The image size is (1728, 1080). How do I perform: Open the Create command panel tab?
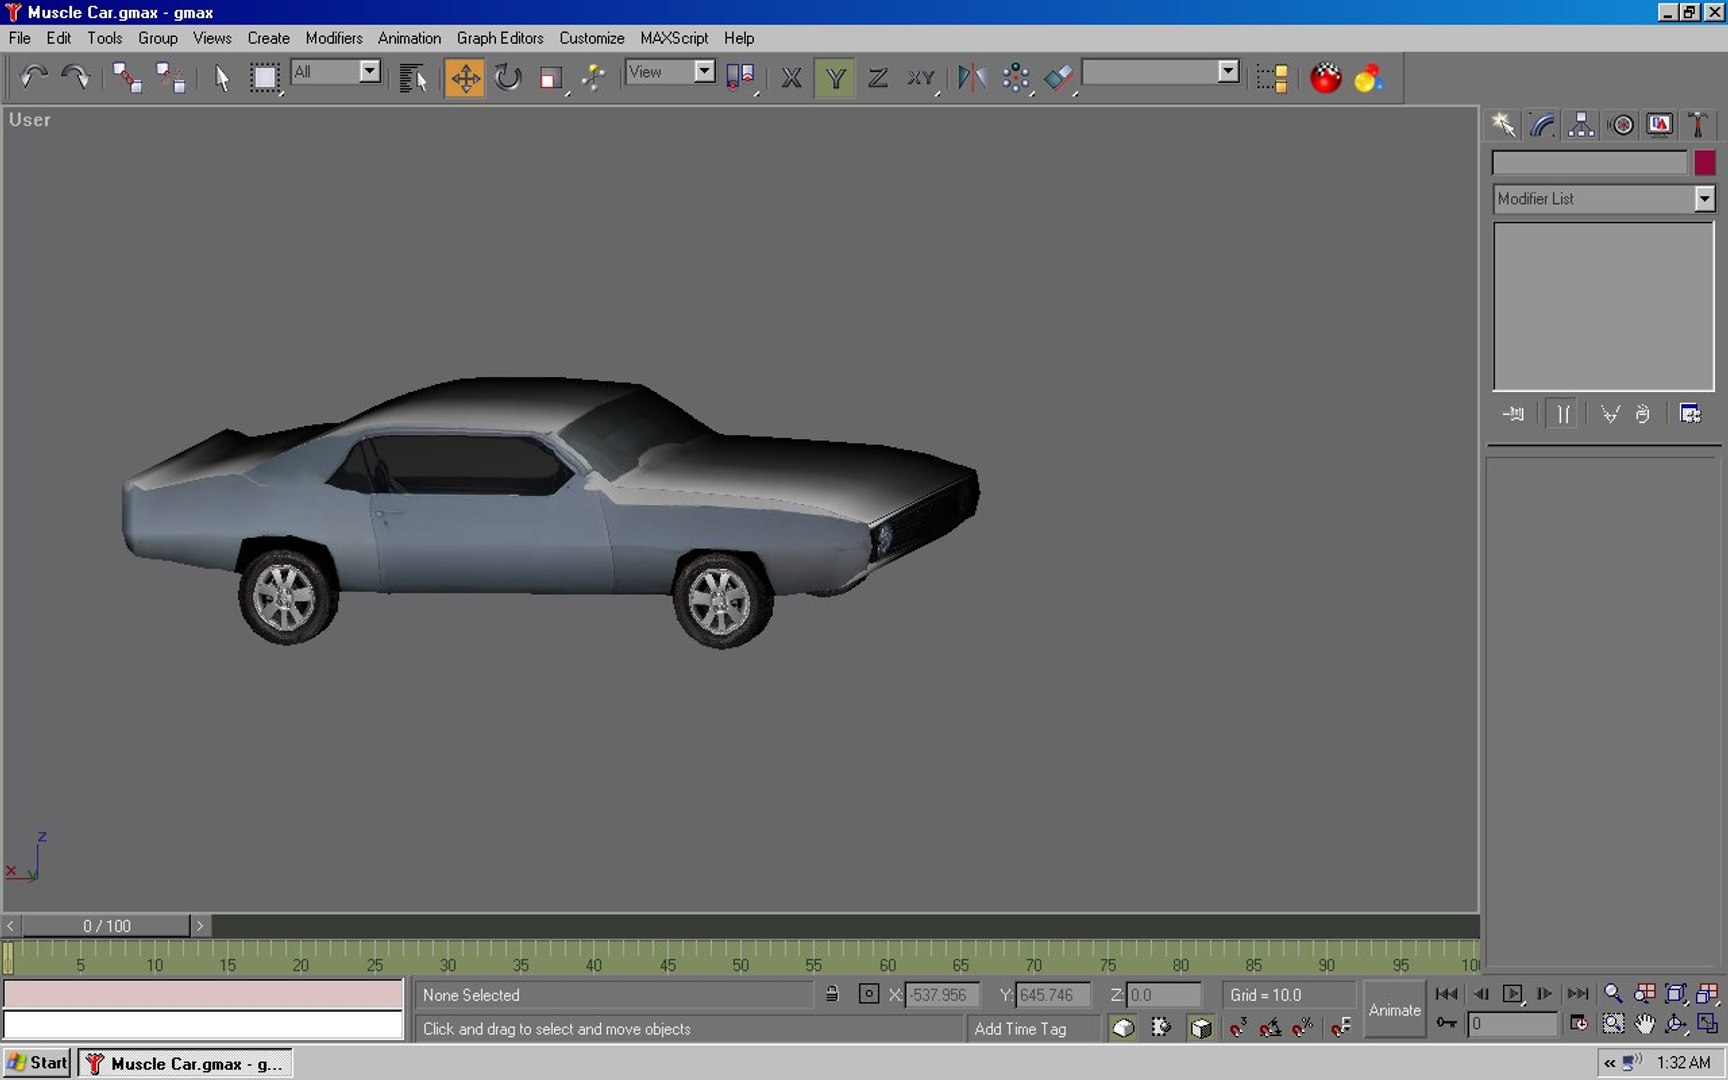tap(1503, 125)
